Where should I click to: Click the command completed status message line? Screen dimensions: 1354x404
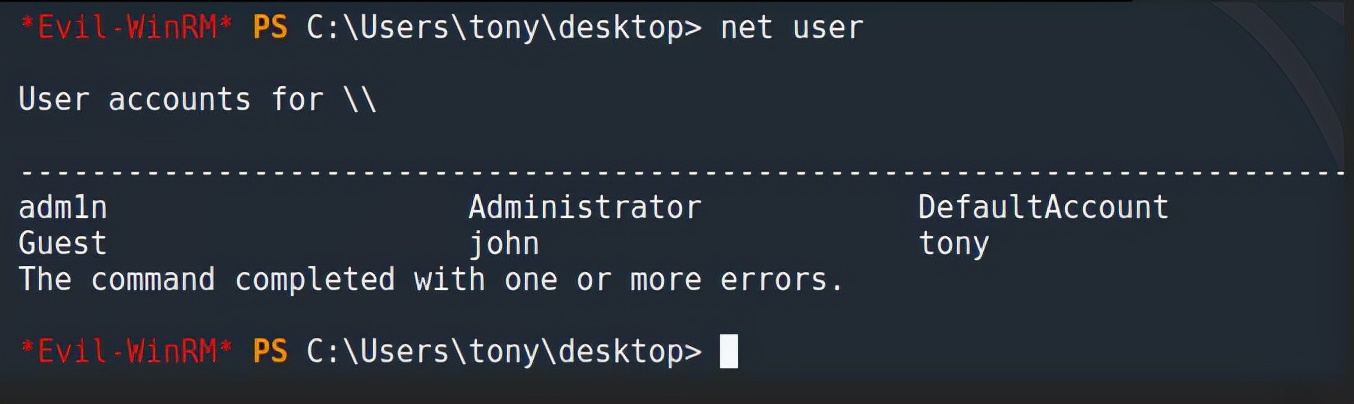coord(431,279)
